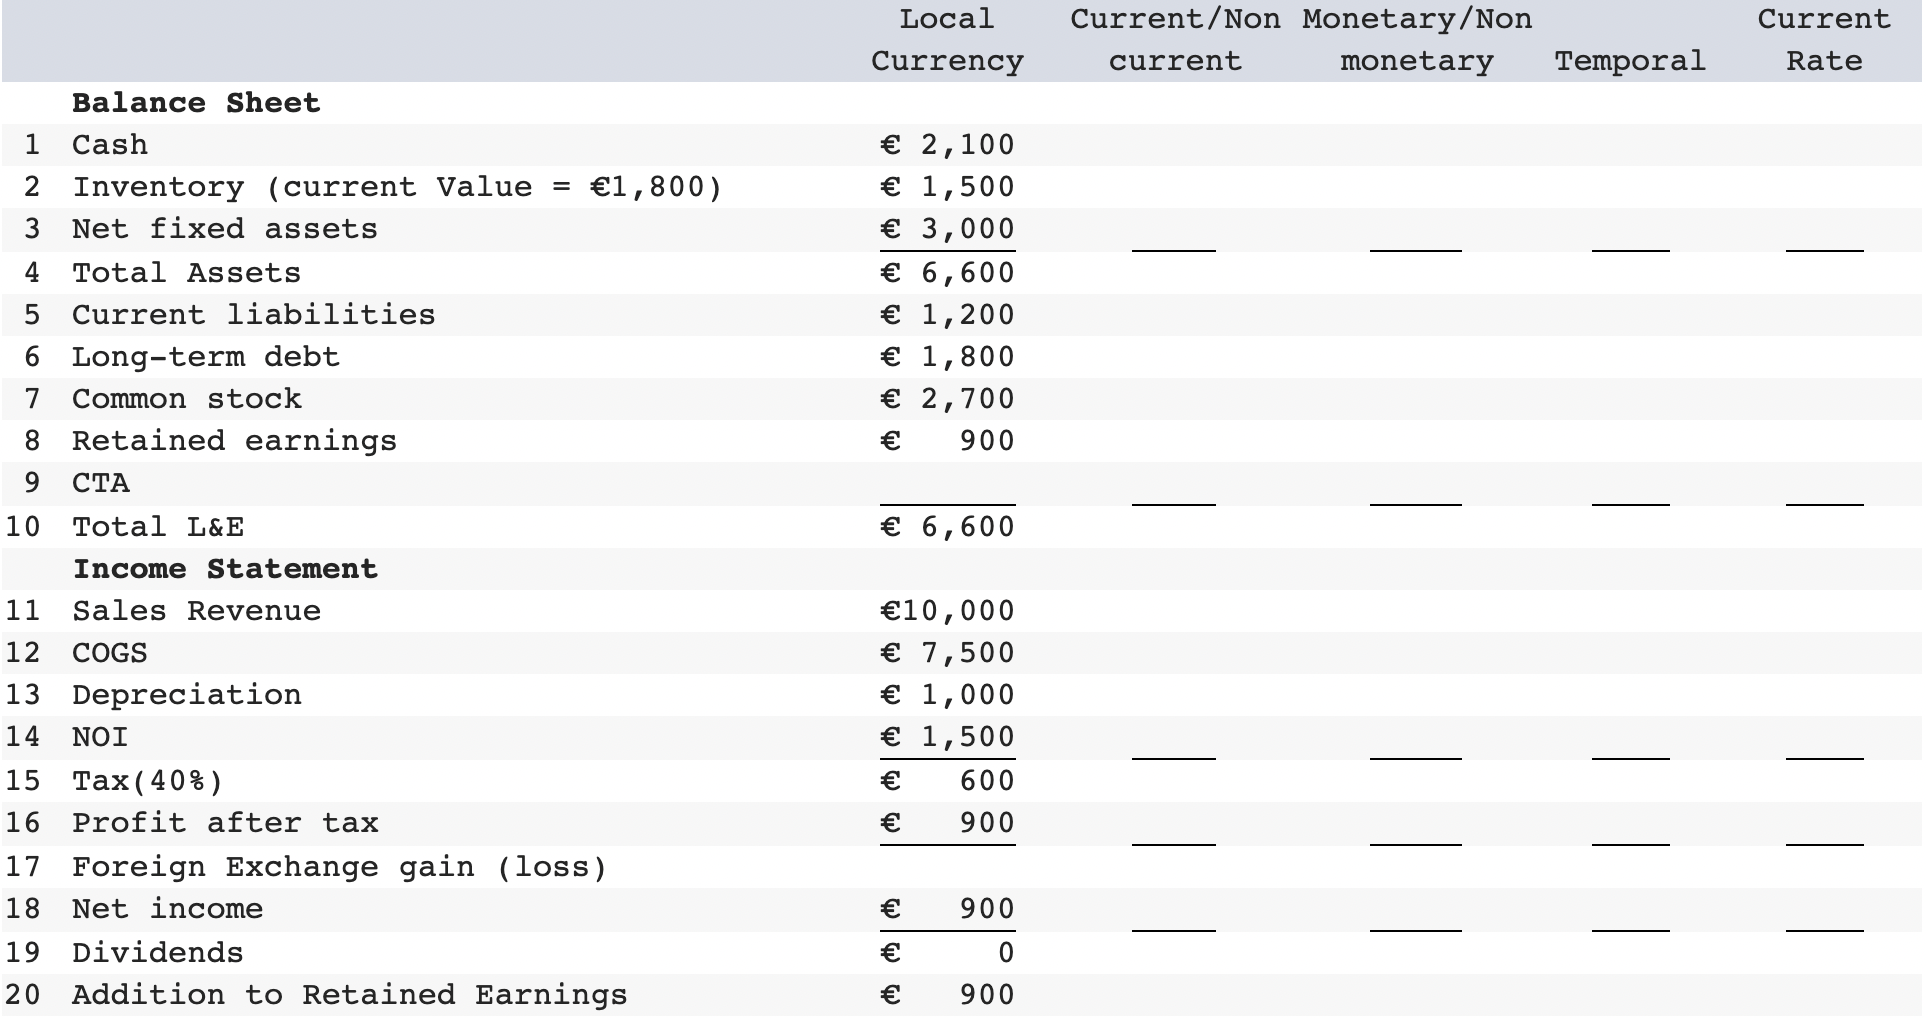Viewport: 1926px width, 1018px height.
Task: Click the Monetary/Non monetary column header
Action: point(1414,40)
